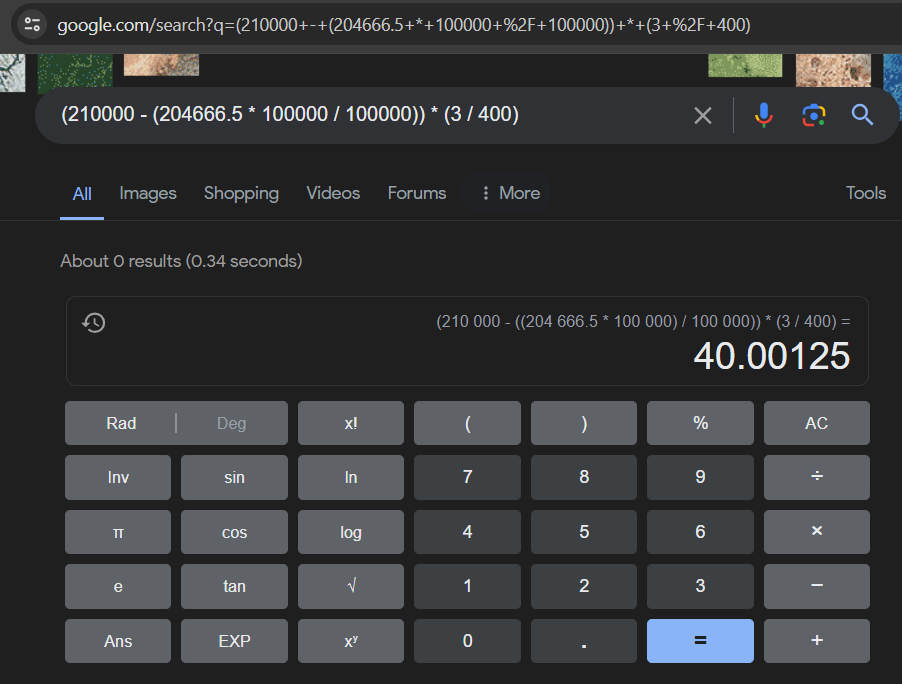Click the calculator expression line above result
This screenshot has width=902, height=684.
tap(643, 321)
